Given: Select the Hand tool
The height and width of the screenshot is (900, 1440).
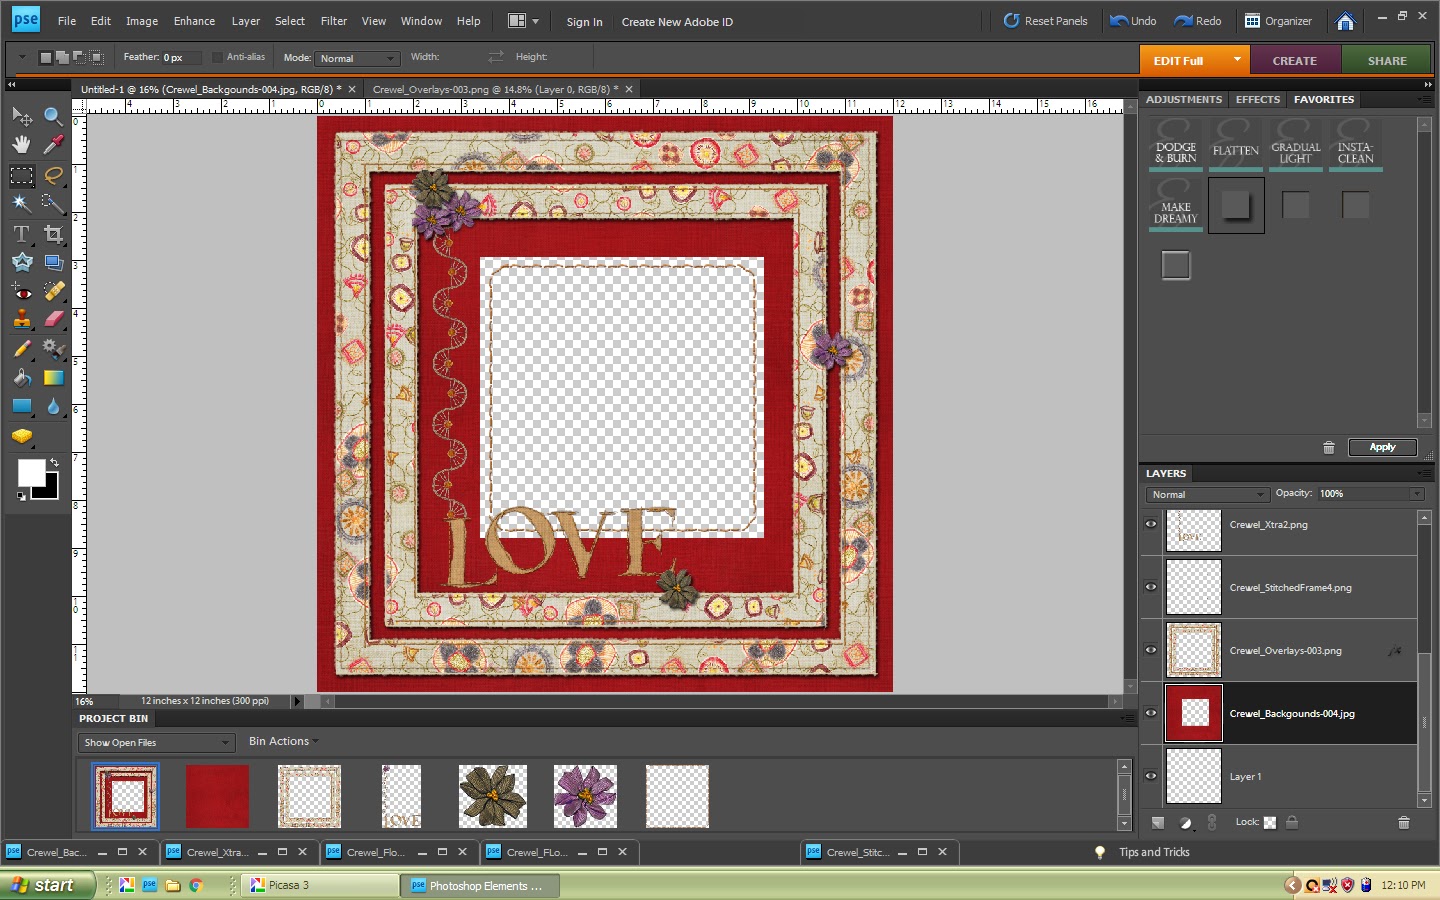Looking at the screenshot, I should 21,145.
